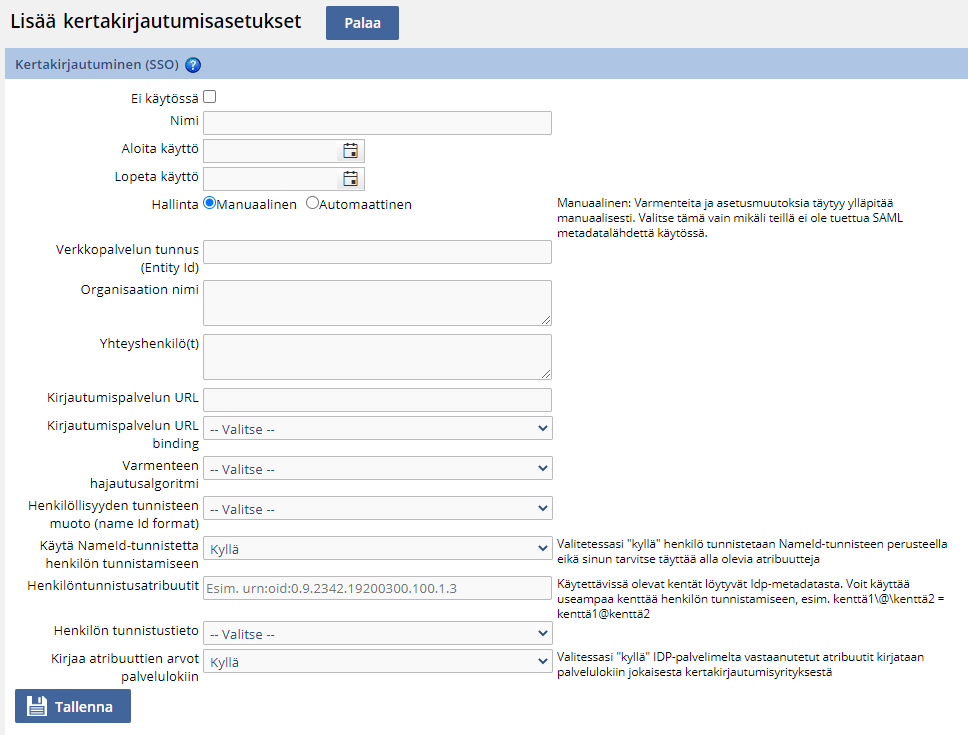Open the Henkilöllisyyden tunnisteen muoto dropdown
The image size is (968, 735).
pos(377,508)
